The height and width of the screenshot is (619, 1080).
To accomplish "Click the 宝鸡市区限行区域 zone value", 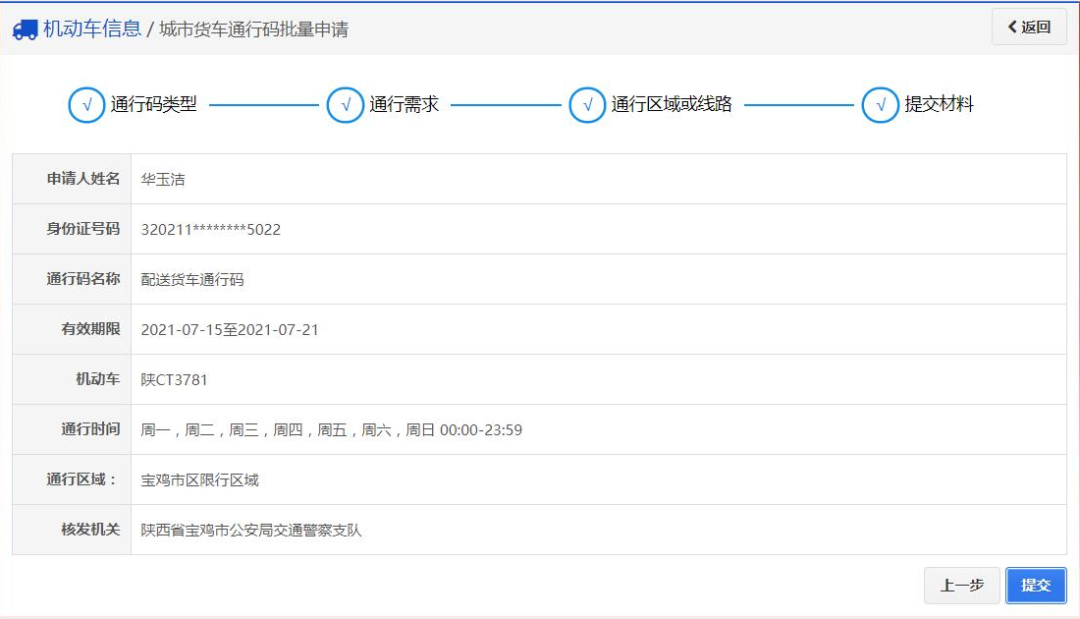I will click(200, 480).
